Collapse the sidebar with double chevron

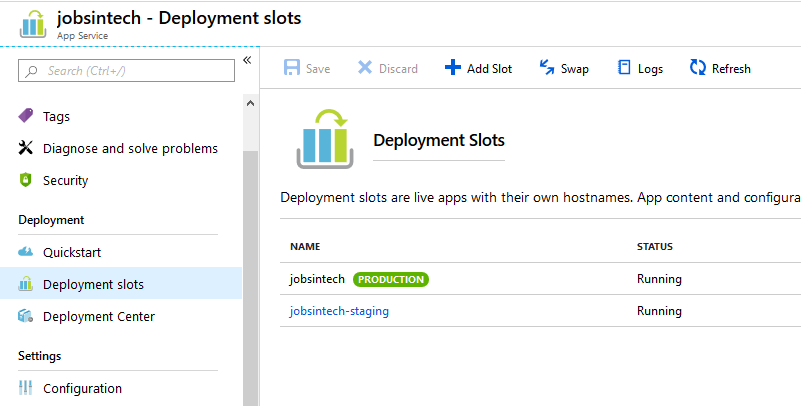[247, 60]
